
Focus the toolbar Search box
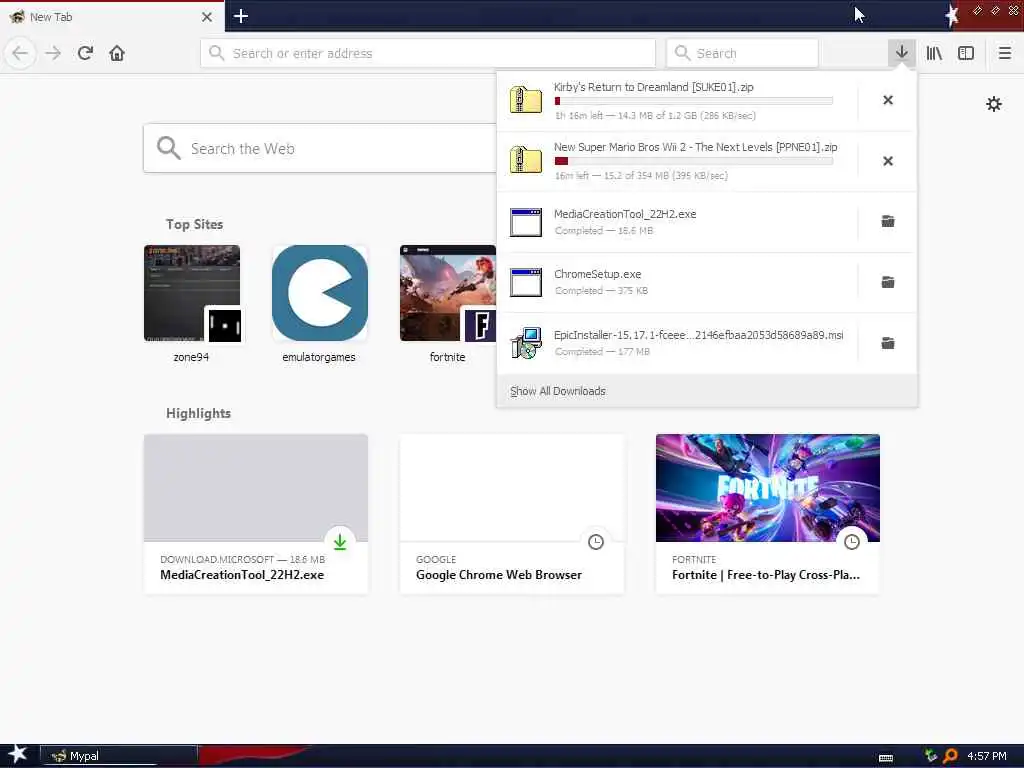(742, 53)
